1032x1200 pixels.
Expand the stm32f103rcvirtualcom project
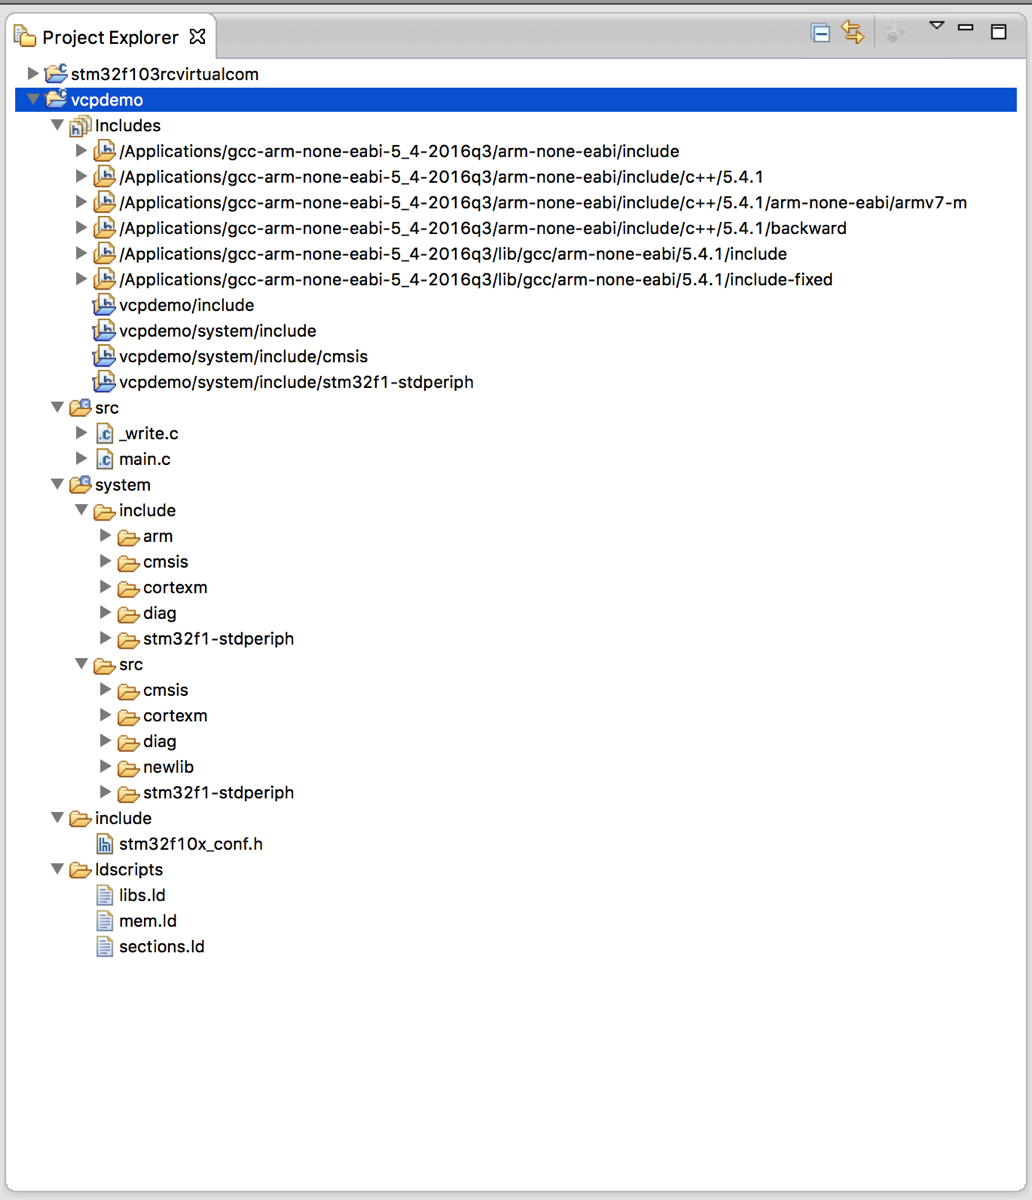pos(33,74)
